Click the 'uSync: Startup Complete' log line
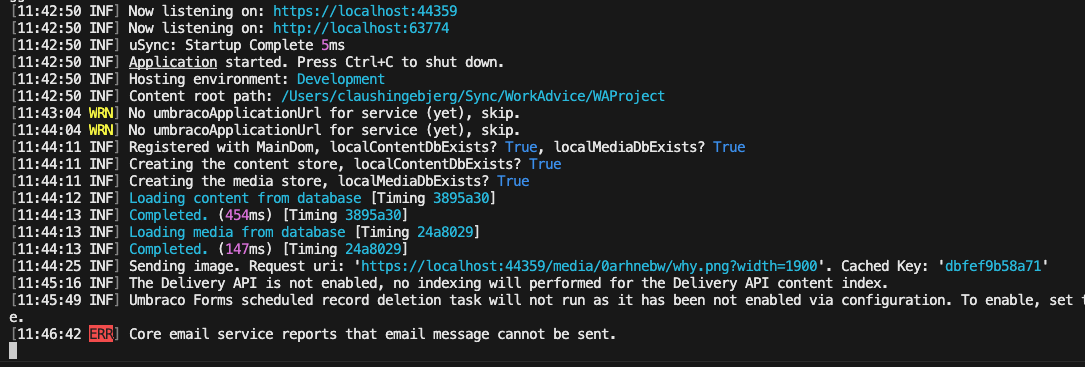The width and height of the screenshot is (1085, 367). tap(237, 46)
